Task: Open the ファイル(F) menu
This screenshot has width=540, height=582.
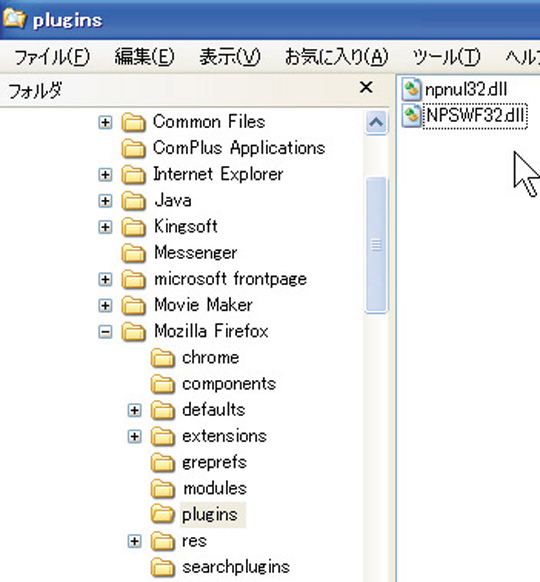Action: (52, 57)
